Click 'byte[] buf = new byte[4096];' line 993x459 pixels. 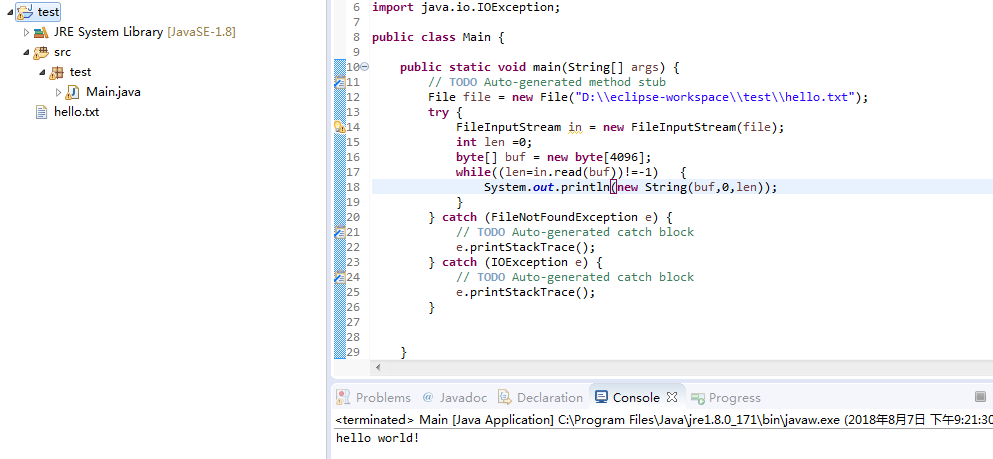pyautogui.click(x=553, y=158)
